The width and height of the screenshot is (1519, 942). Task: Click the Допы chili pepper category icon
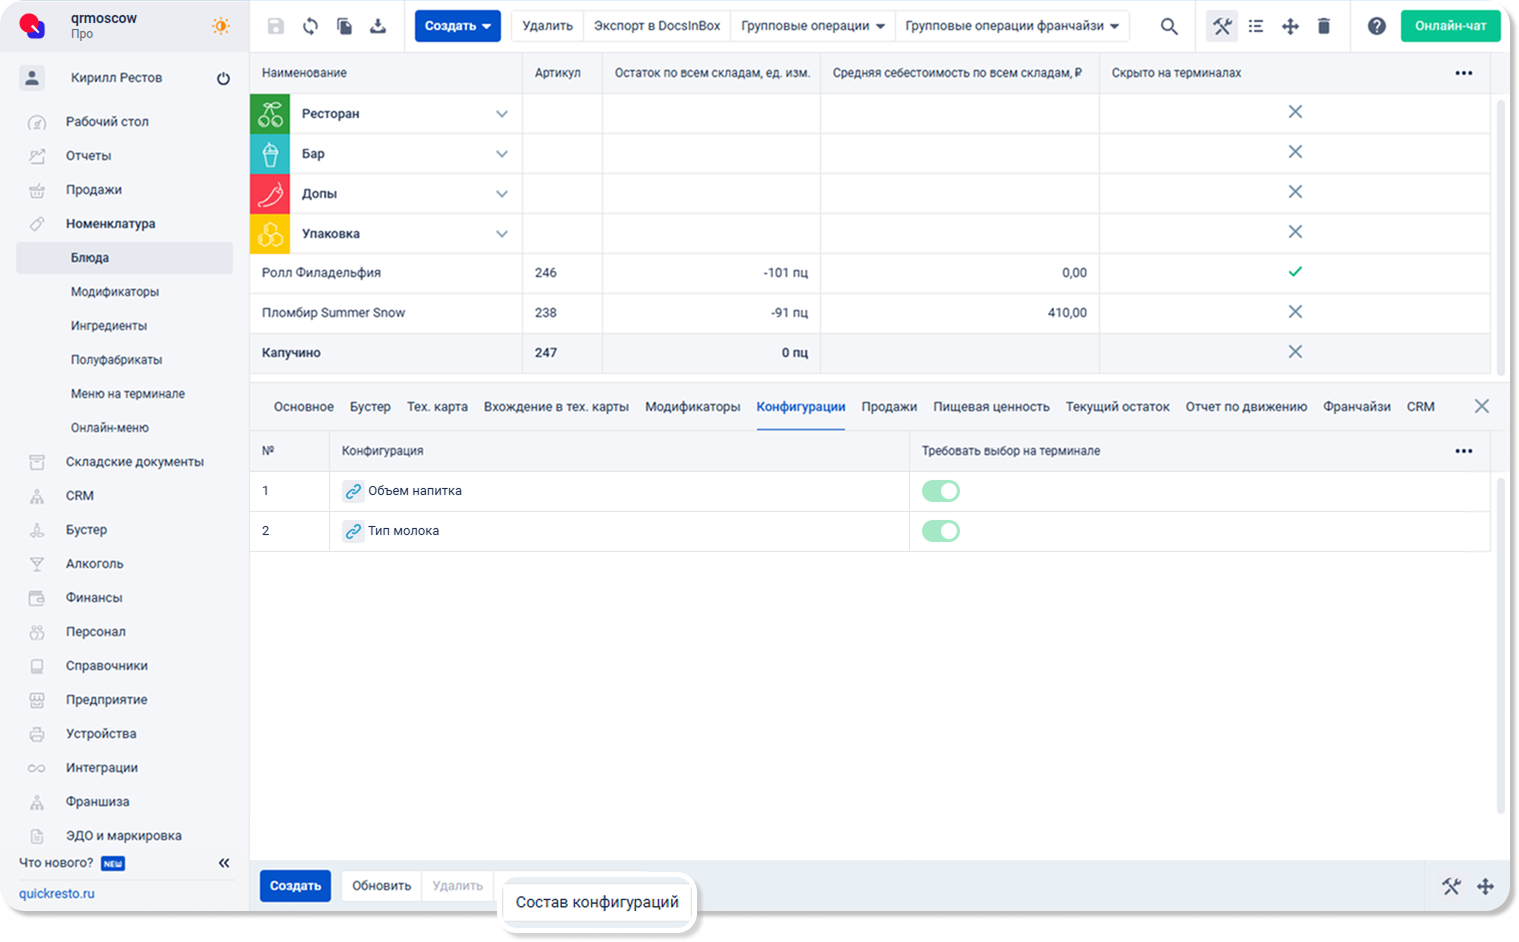270,194
